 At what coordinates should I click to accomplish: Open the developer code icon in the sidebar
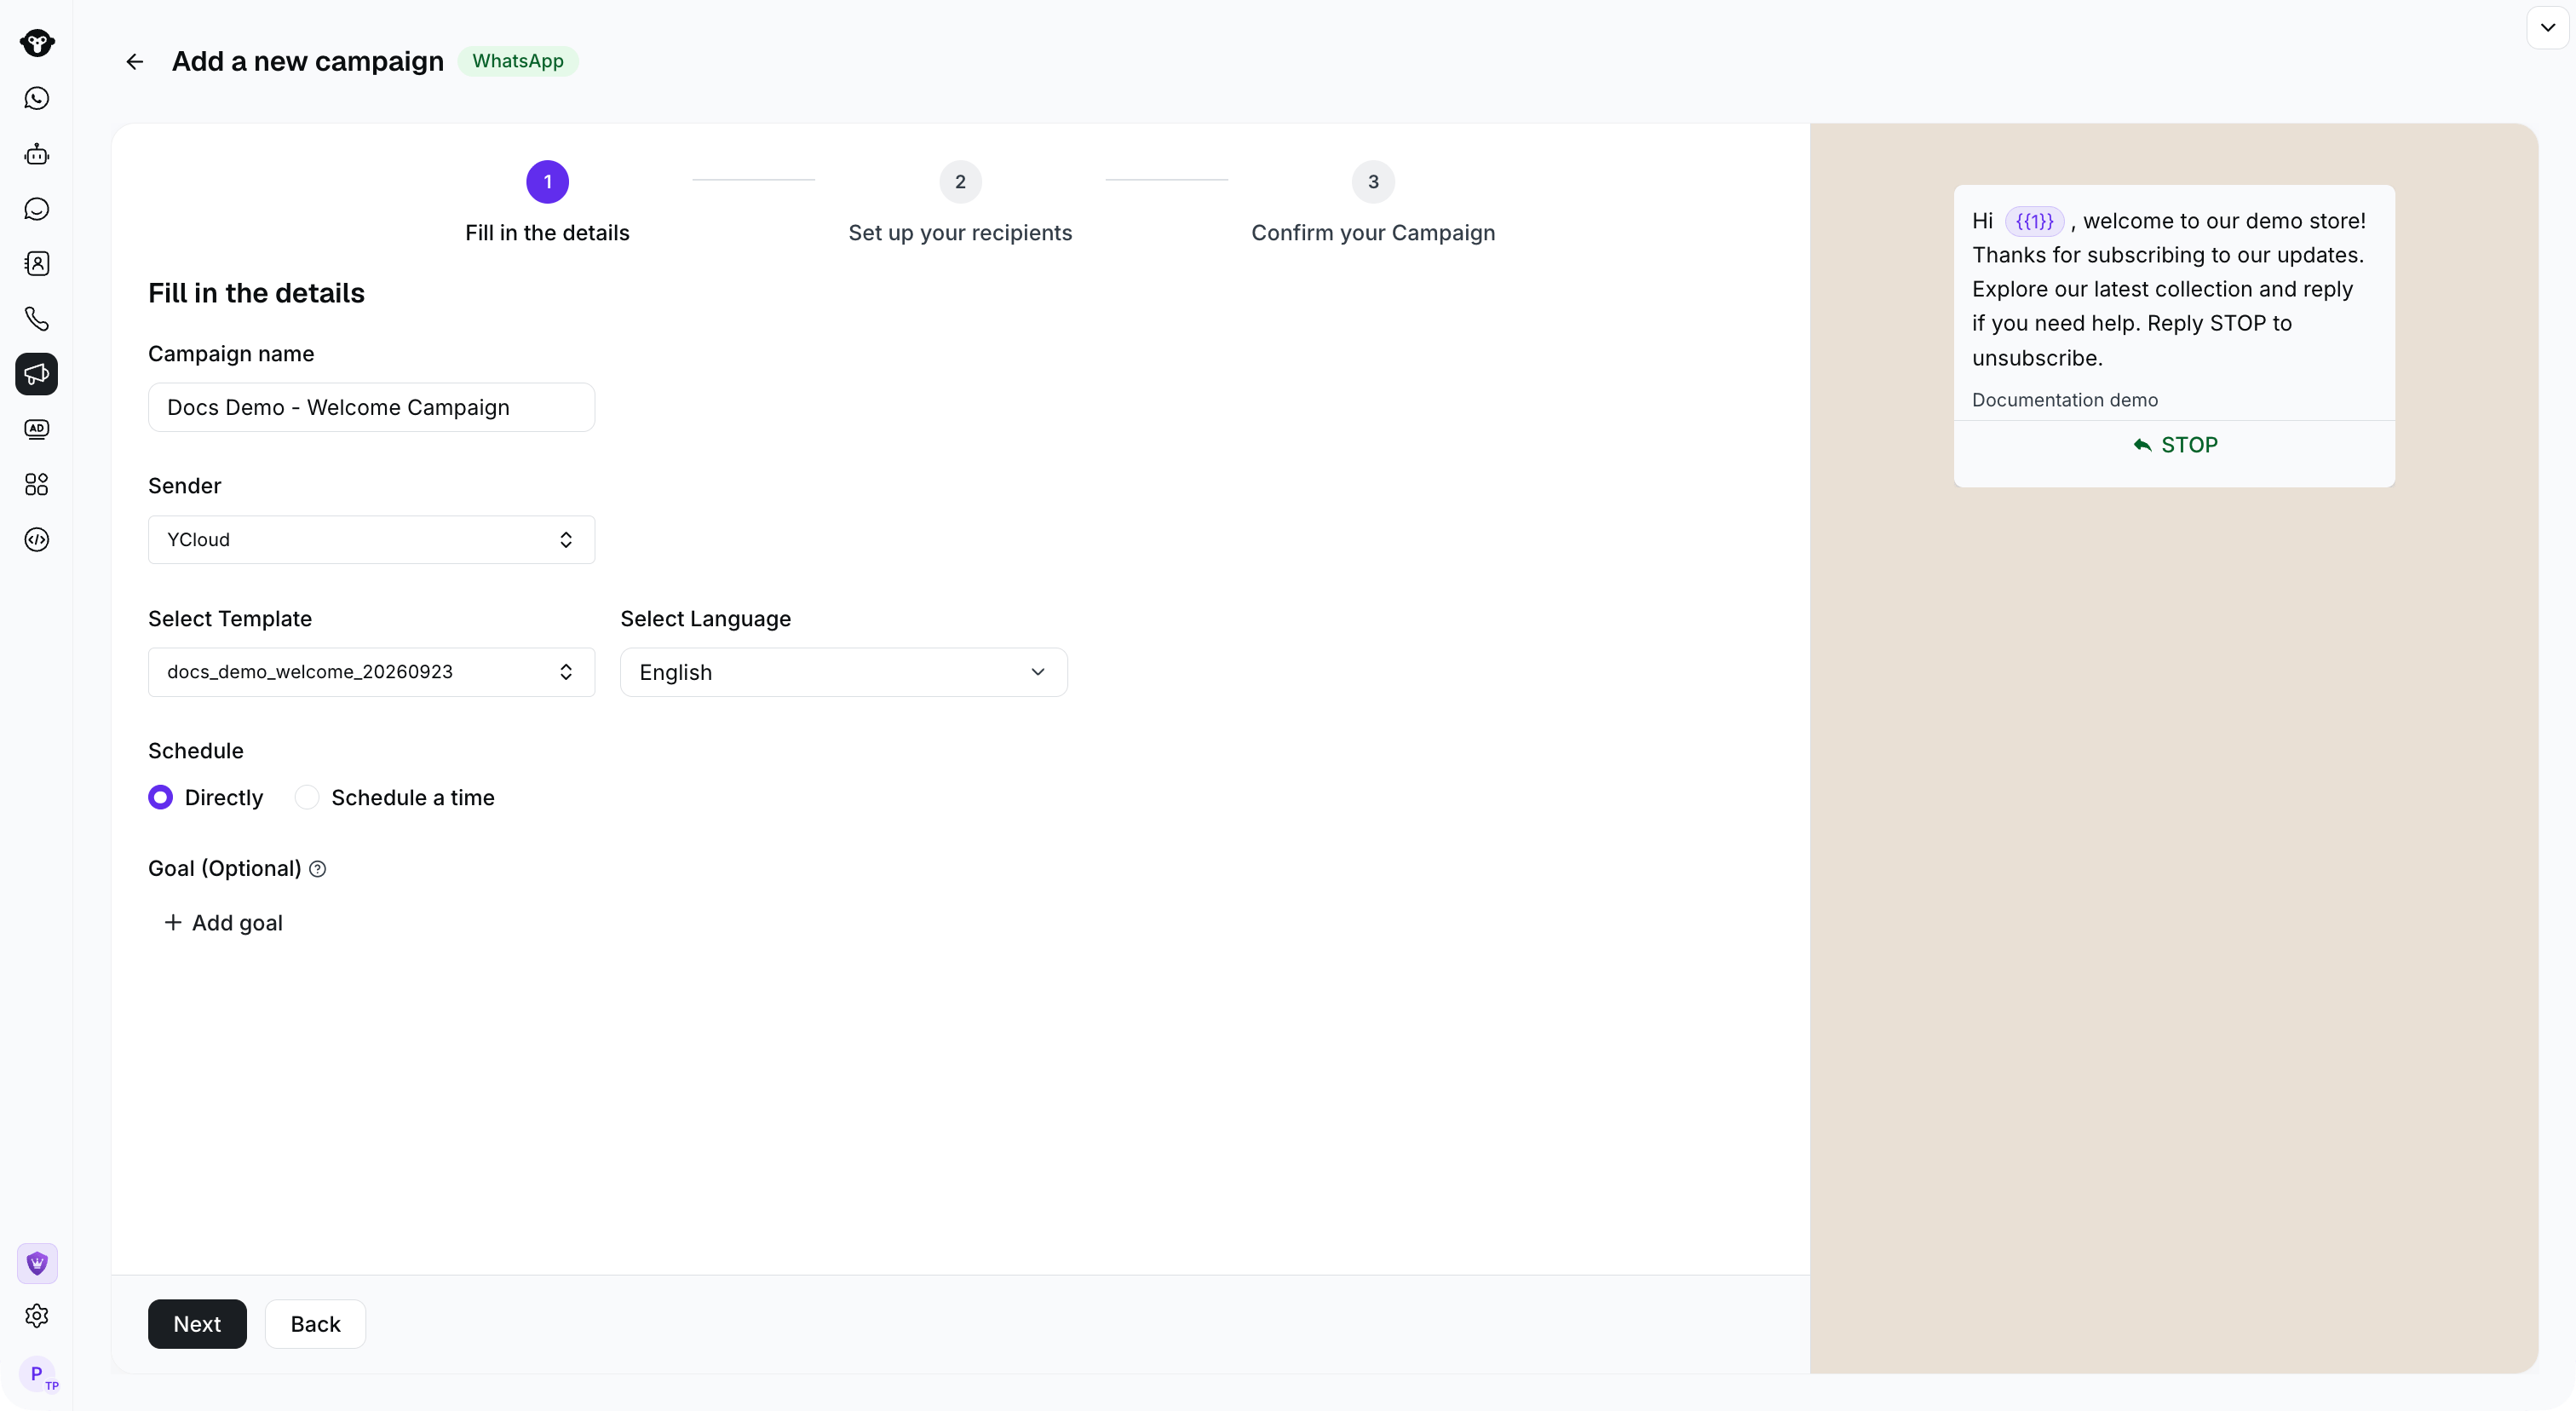[x=37, y=540]
